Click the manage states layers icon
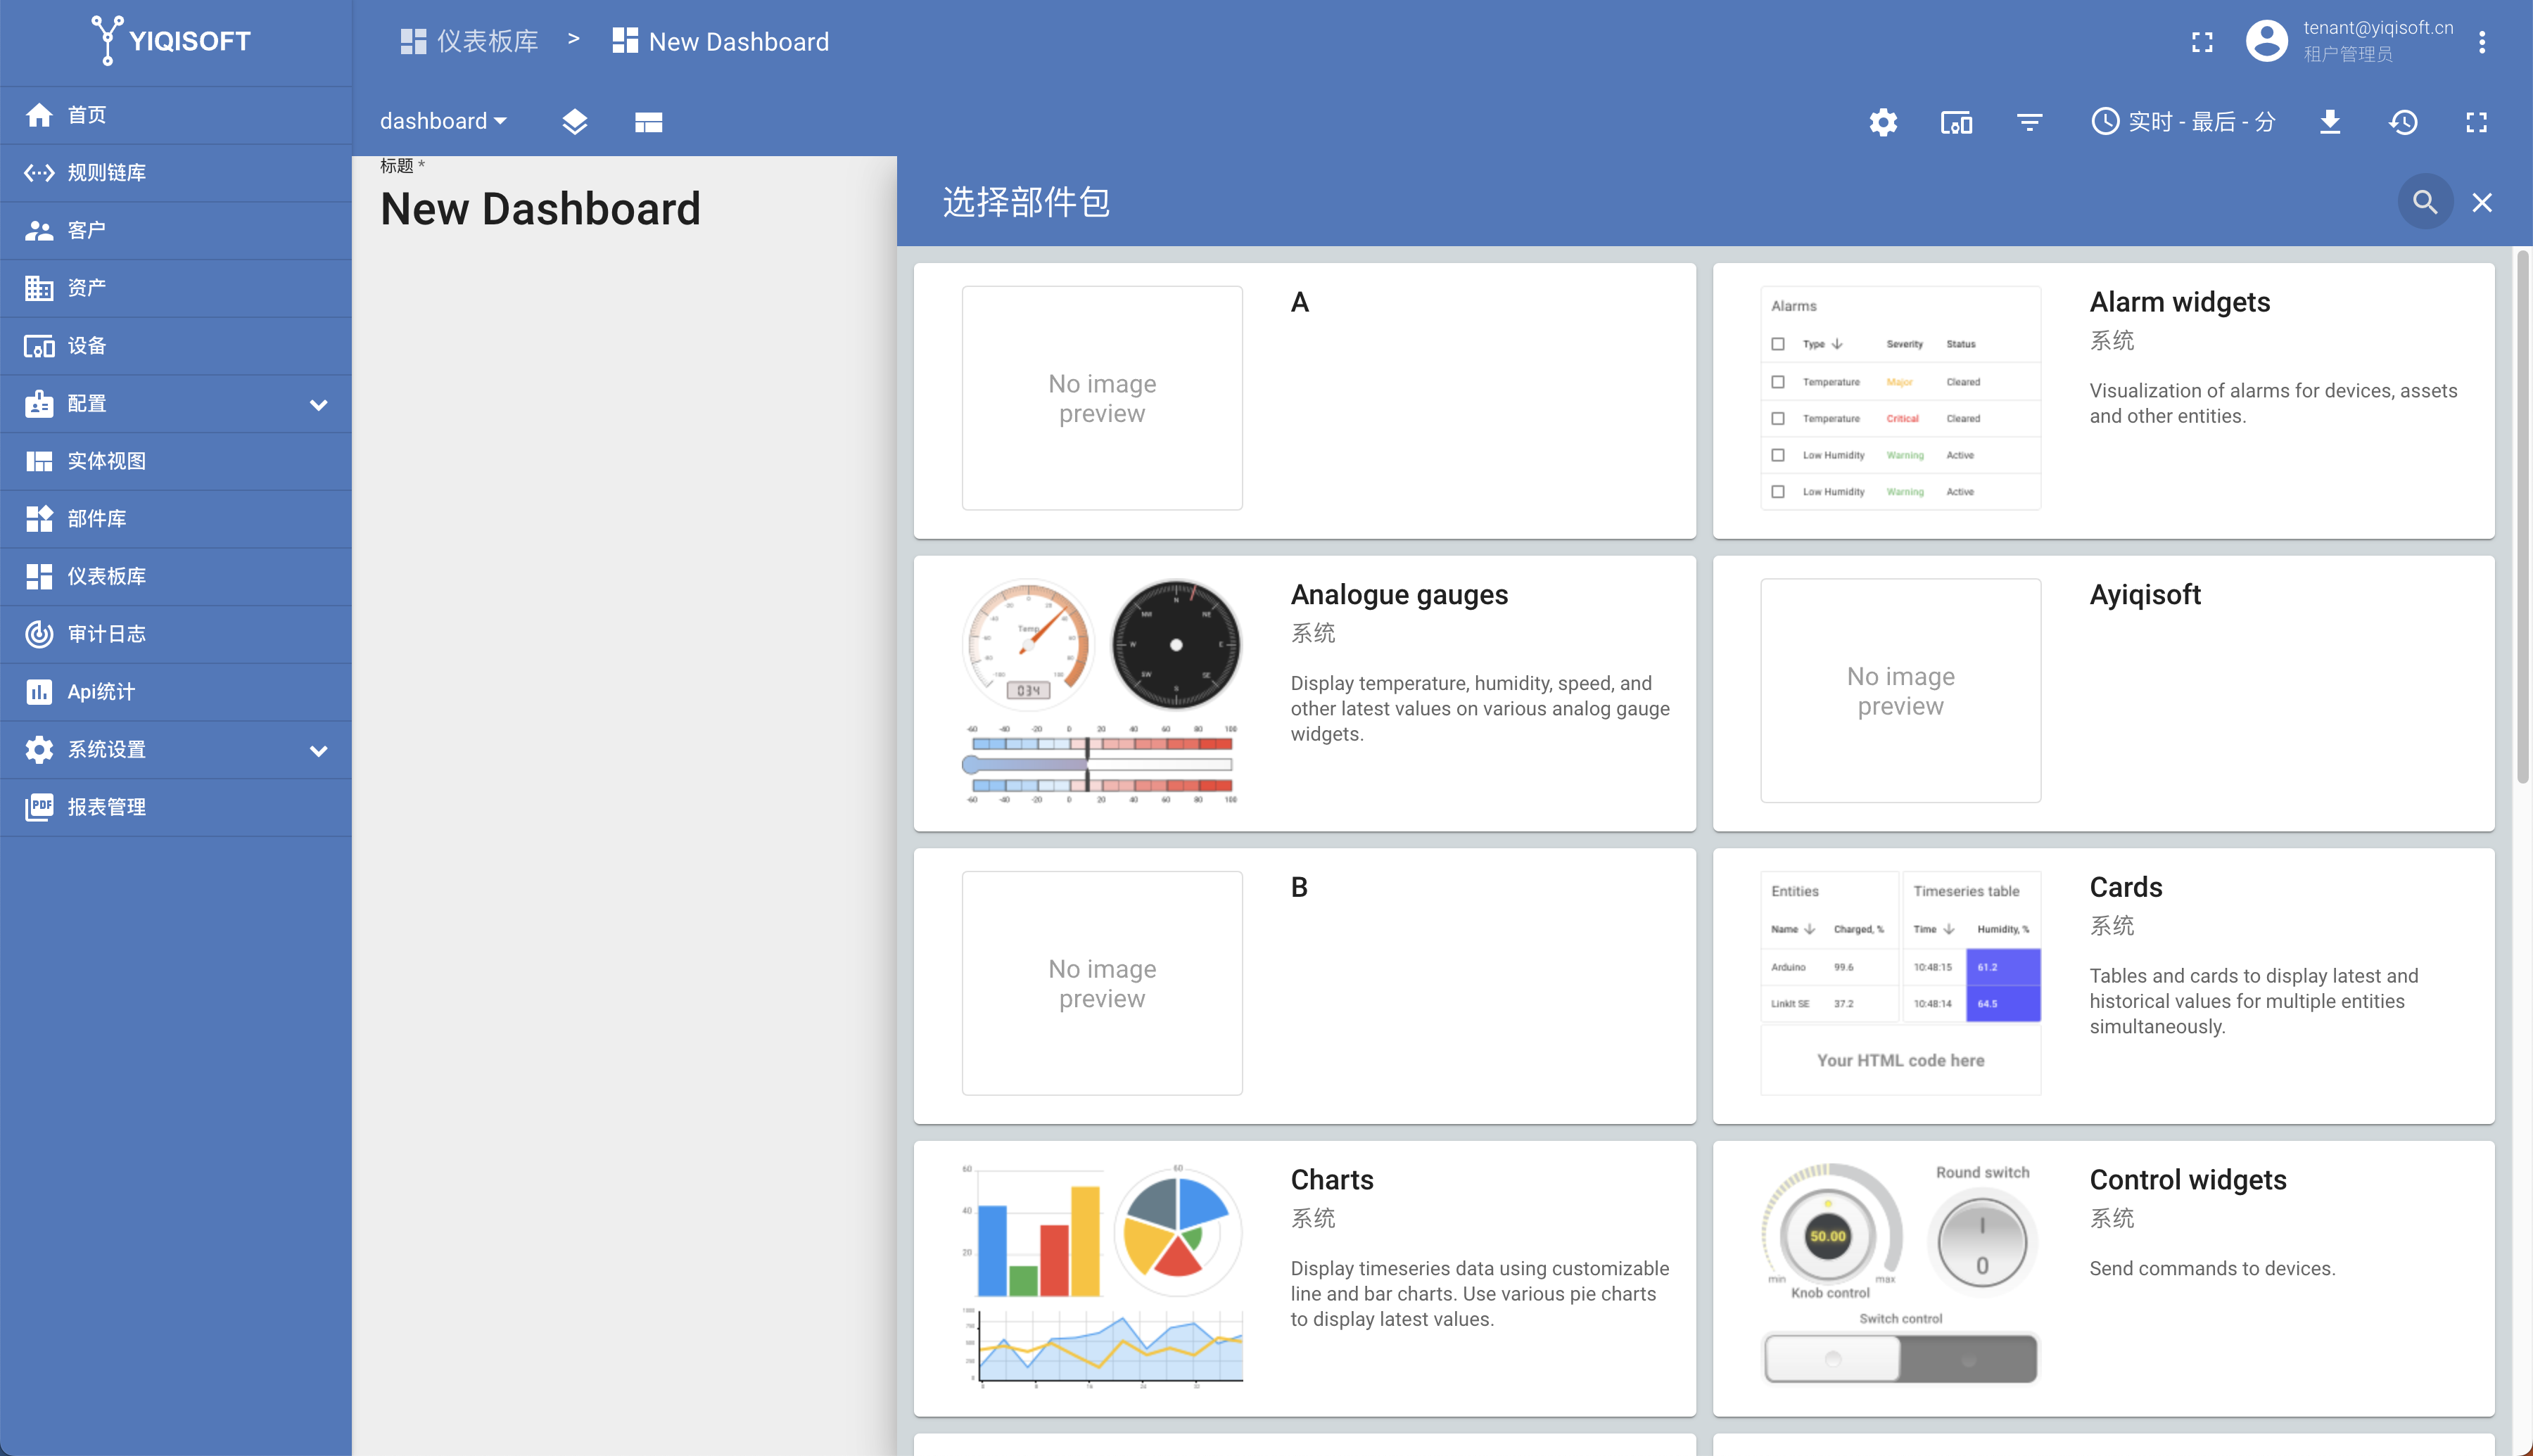Screen dimensions: 2533x1456 click(574, 122)
